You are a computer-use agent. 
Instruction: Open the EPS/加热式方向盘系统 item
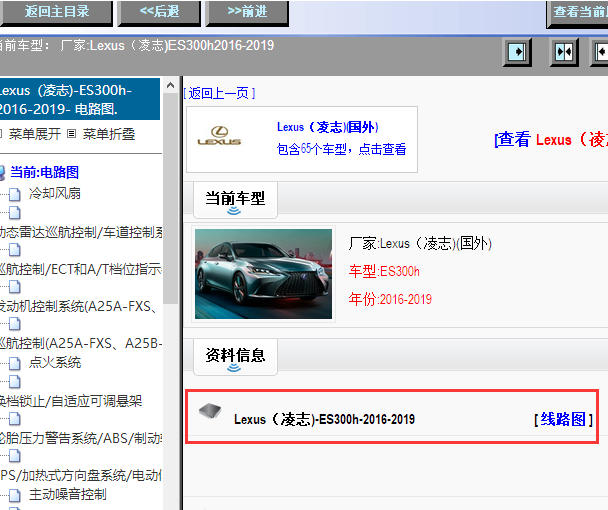point(81,475)
